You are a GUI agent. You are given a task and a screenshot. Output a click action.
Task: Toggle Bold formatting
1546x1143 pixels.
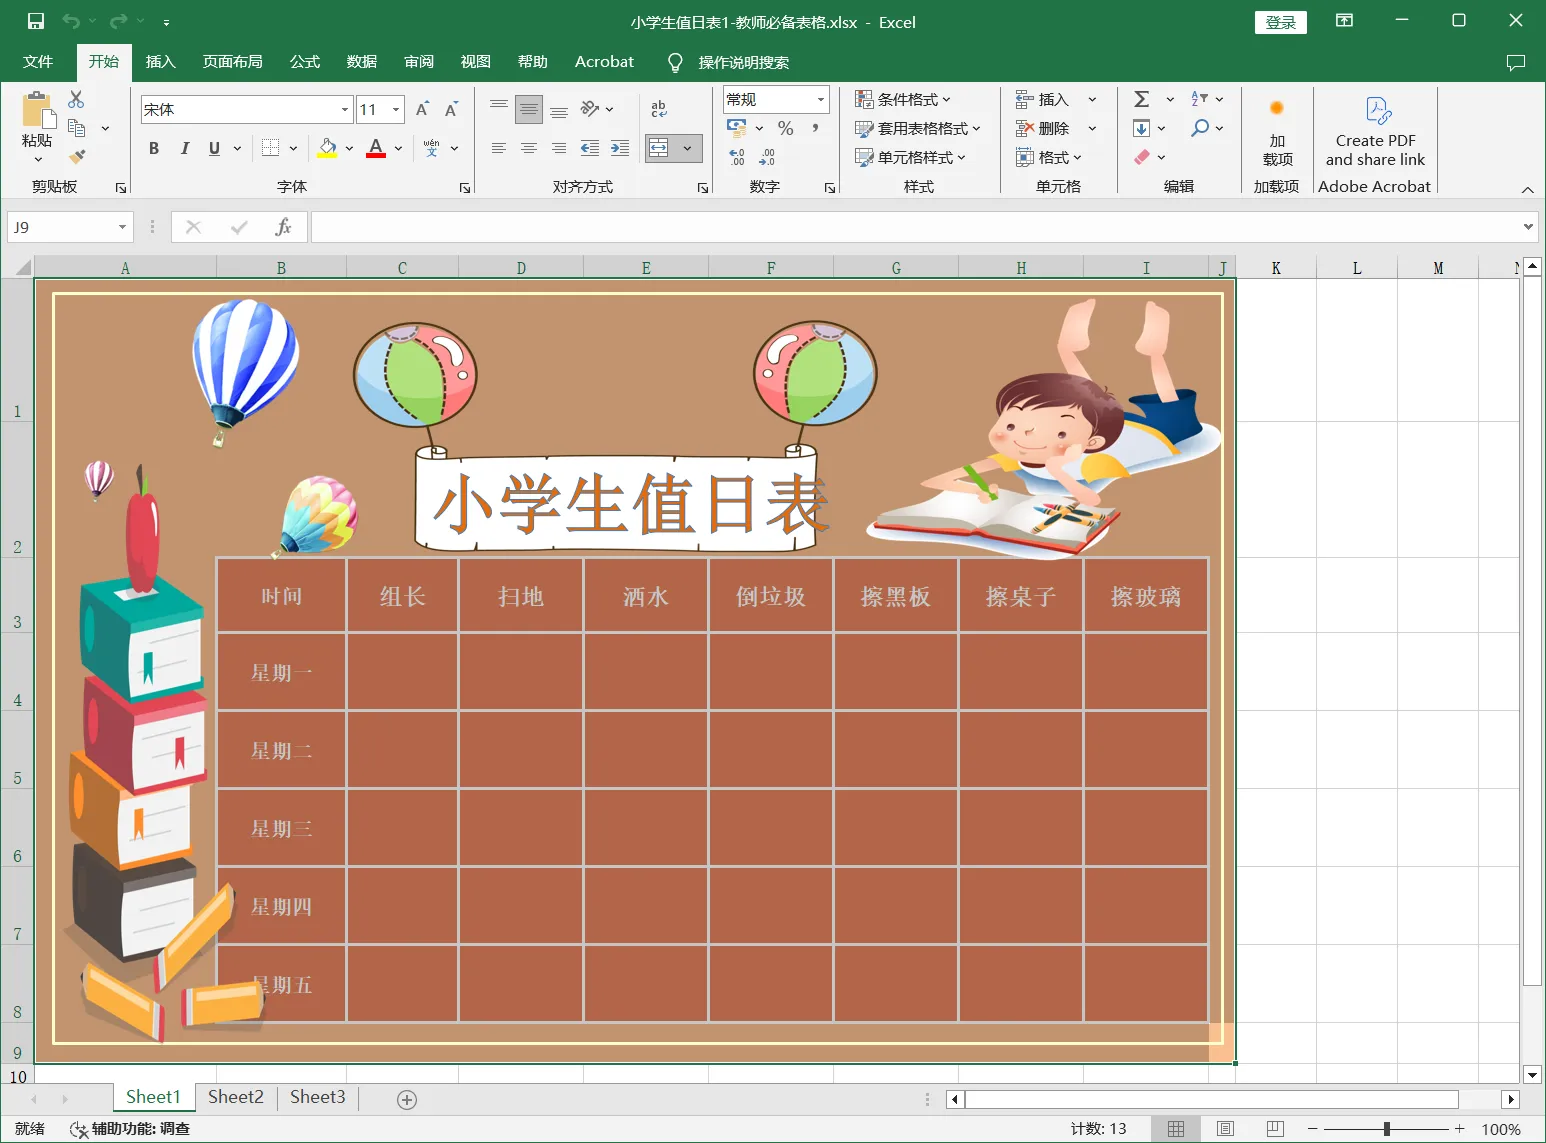154,148
